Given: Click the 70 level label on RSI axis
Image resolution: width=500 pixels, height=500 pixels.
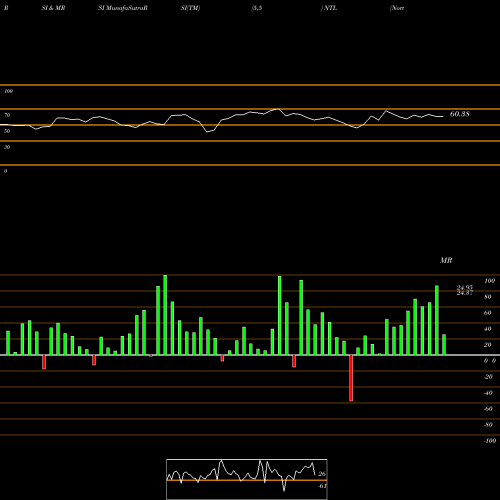Looking at the screenshot, I should pyautogui.click(x=7, y=115).
